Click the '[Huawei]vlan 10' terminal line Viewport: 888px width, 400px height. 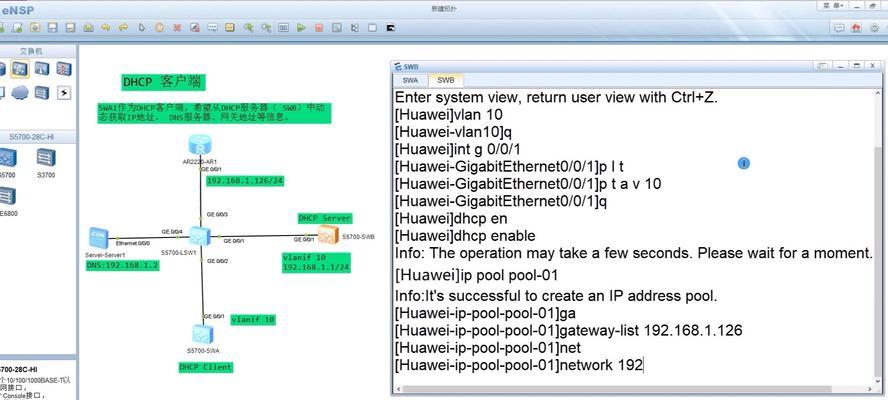pyautogui.click(x=449, y=114)
